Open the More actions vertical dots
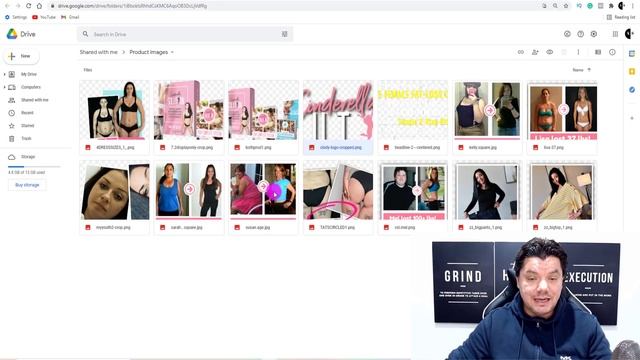The width and height of the screenshot is (640, 360). pyautogui.click(x=578, y=52)
